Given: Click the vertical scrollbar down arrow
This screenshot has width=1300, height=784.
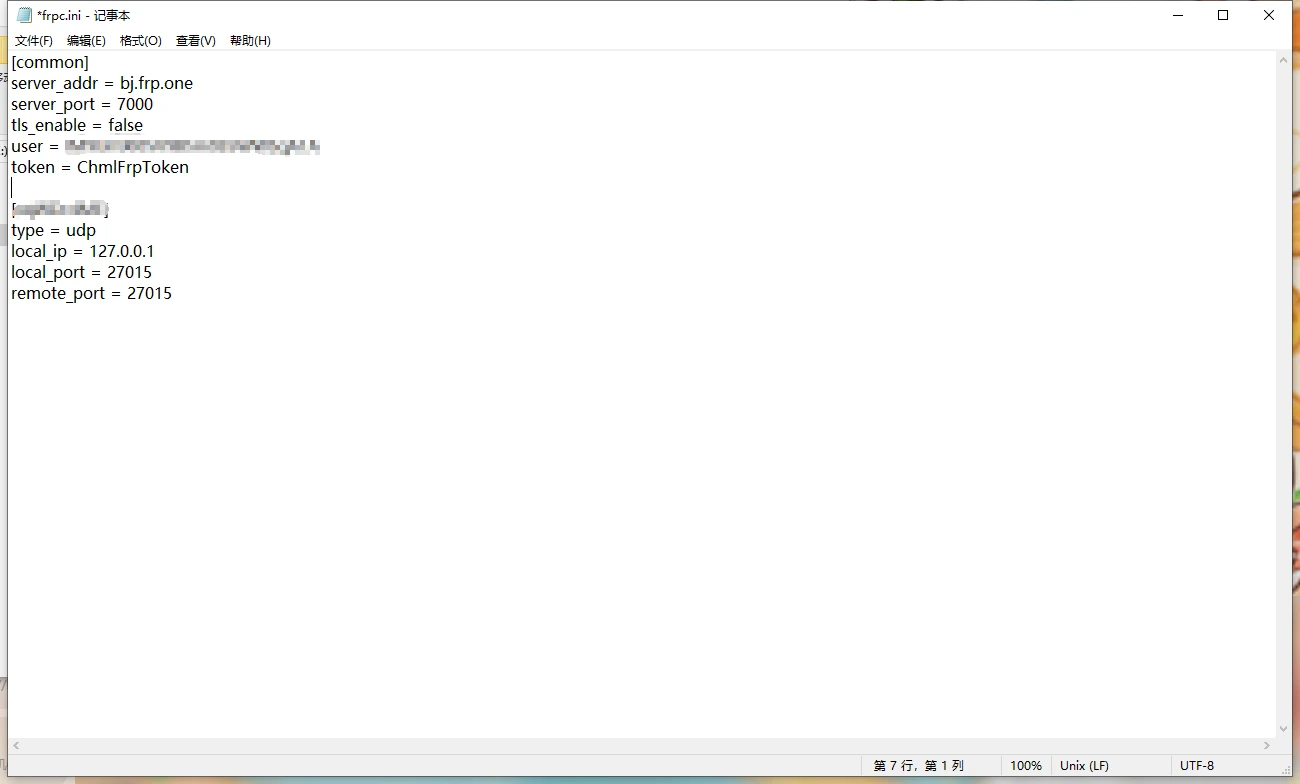Looking at the screenshot, I should [1284, 729].
